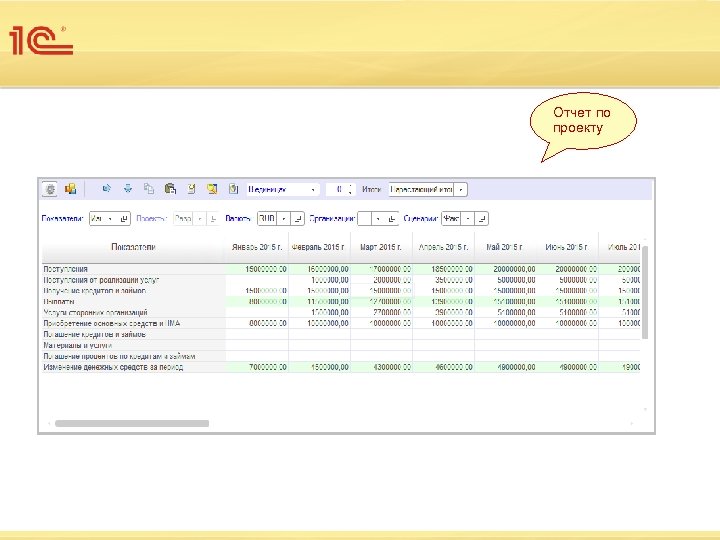The width and height of the screenshot is (720, 540).
Task: Select the Поступления row label
Action: click(x=66, y=269)
